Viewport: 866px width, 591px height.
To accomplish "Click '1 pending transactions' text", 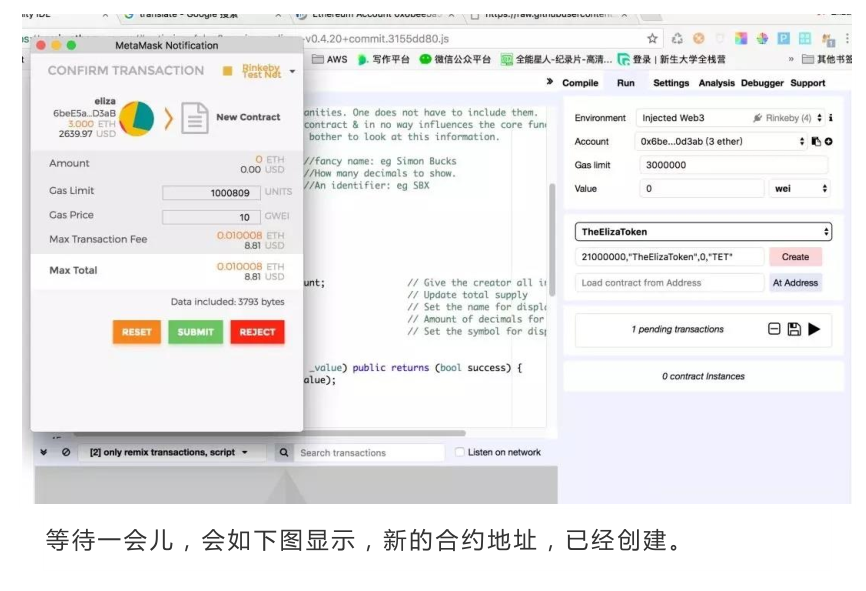I will click(677, 329).
